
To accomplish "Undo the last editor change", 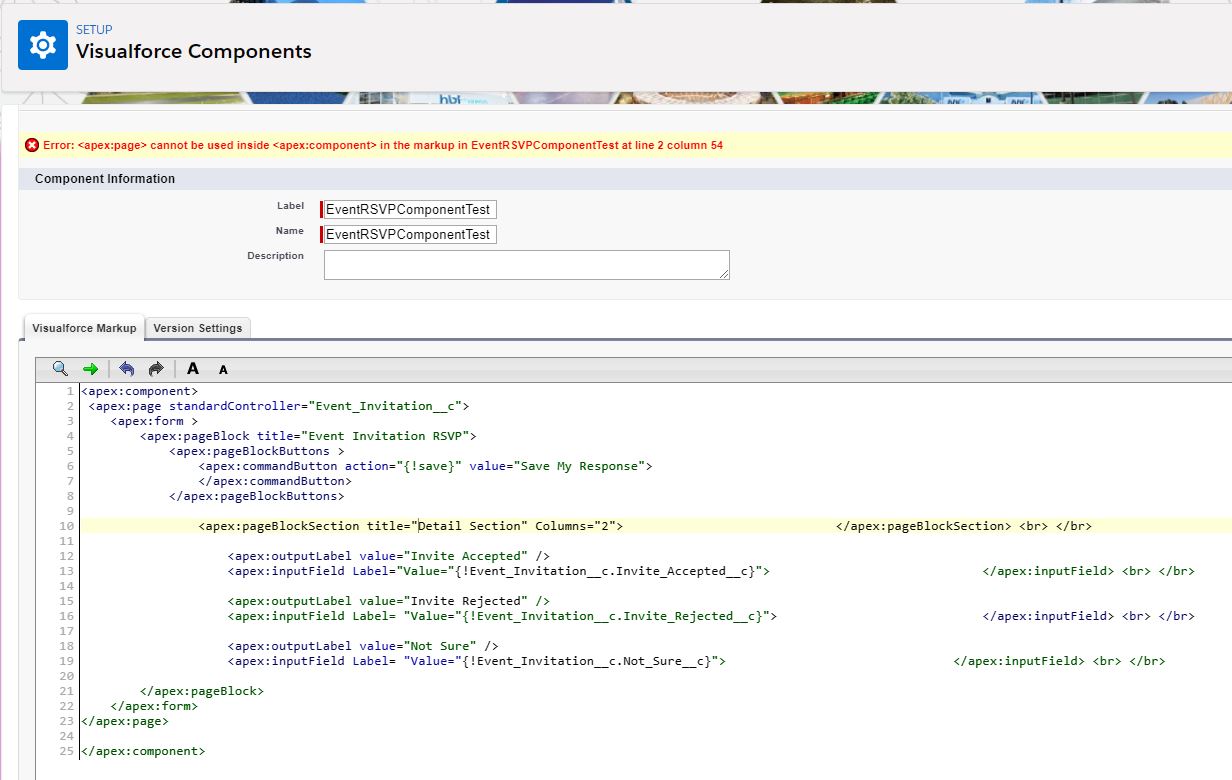I will (x=126, y=368).
